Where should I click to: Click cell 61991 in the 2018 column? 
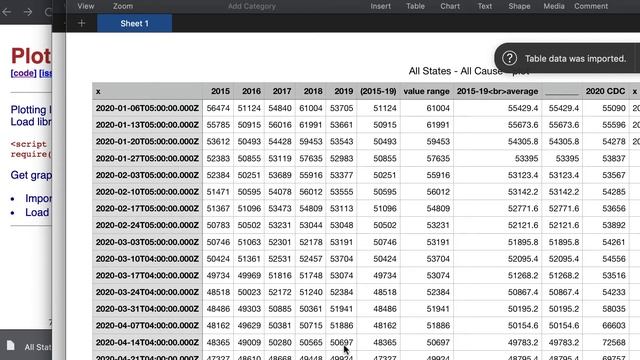[311, 125]
